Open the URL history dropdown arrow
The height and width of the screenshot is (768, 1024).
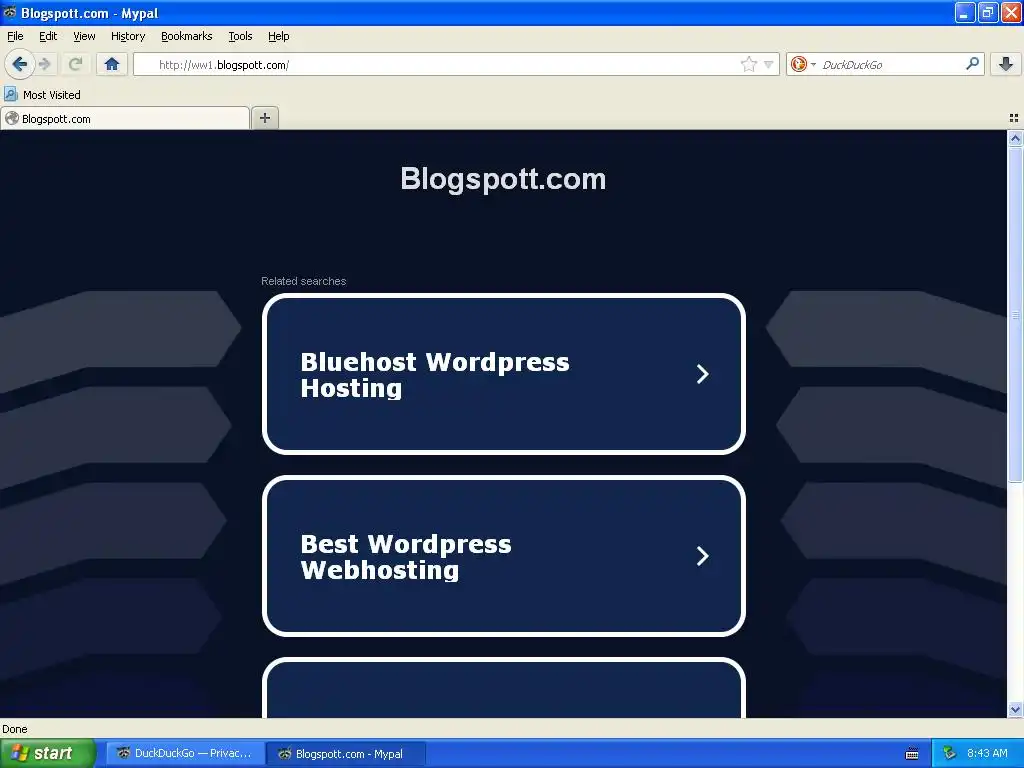[x=769, y=65]
